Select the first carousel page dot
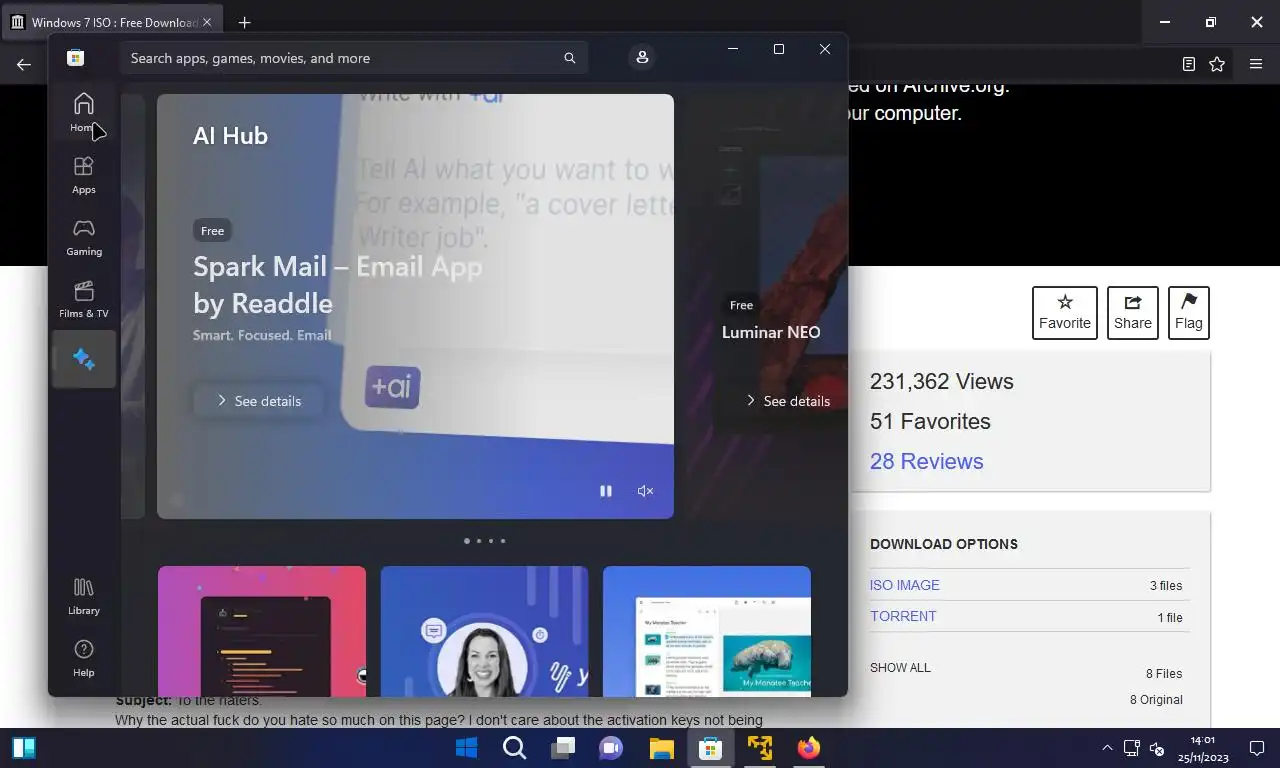 (467, 541)
